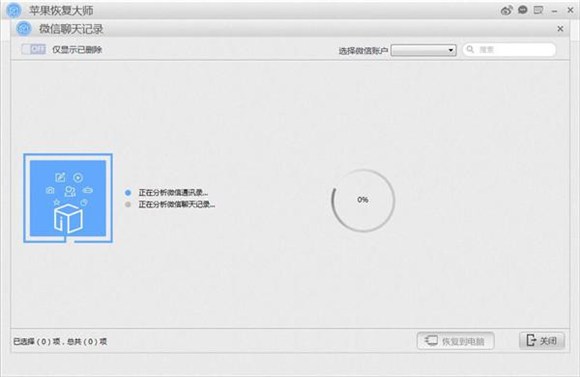
Task: Click the 苹果恢复大师 app logo icon
Action: pyautogui.click(x=14, y=10)
